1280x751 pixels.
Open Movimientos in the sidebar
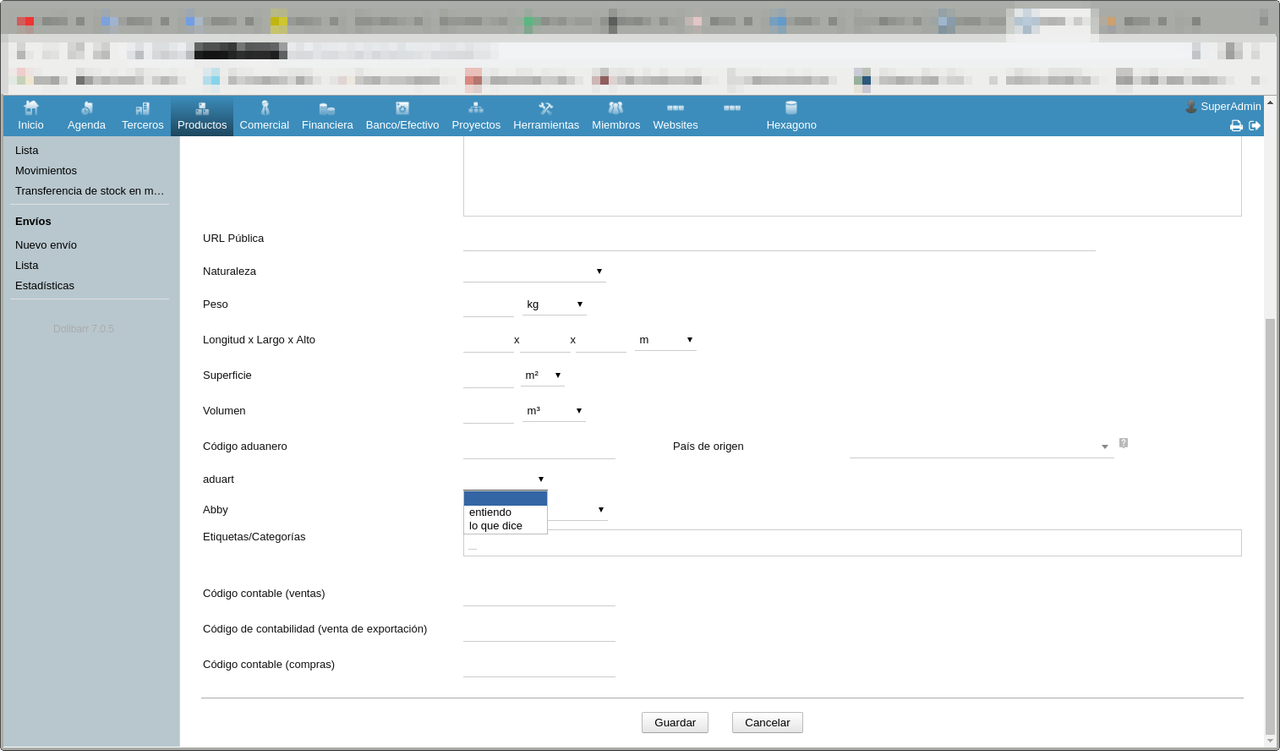(x=46, y=171)
